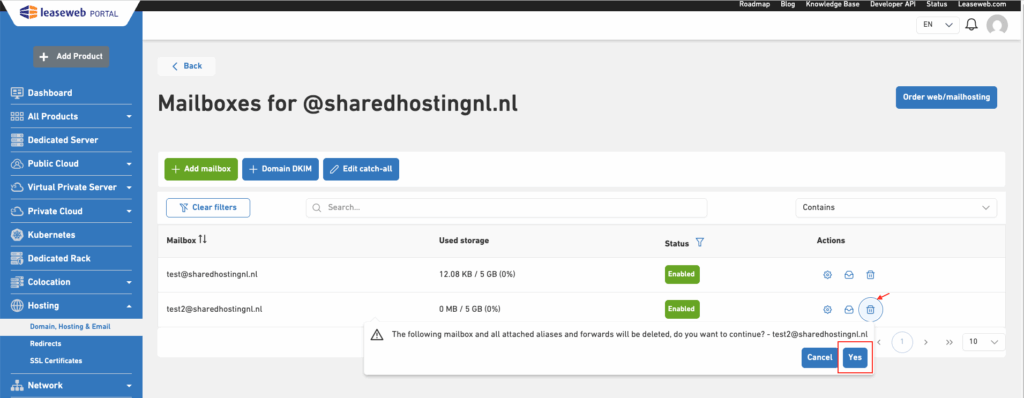The width and height of the screenshot is (1024, 398).
Task: Open the Status top link
Action: (x=936, y=4)
